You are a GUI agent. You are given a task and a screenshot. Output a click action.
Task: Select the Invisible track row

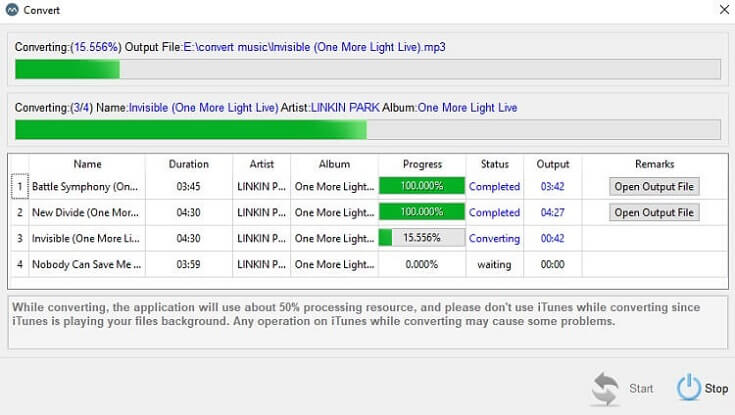pyautogui.click(x=86, y=238)
